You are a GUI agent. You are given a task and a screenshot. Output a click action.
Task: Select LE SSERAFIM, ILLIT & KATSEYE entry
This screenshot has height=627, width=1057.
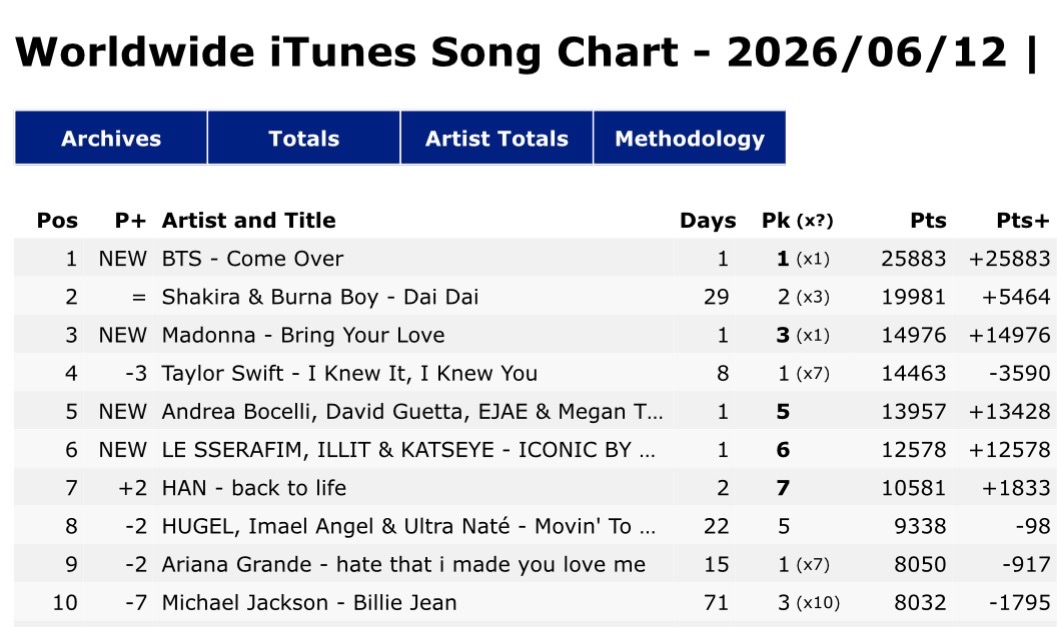[535, 450]
